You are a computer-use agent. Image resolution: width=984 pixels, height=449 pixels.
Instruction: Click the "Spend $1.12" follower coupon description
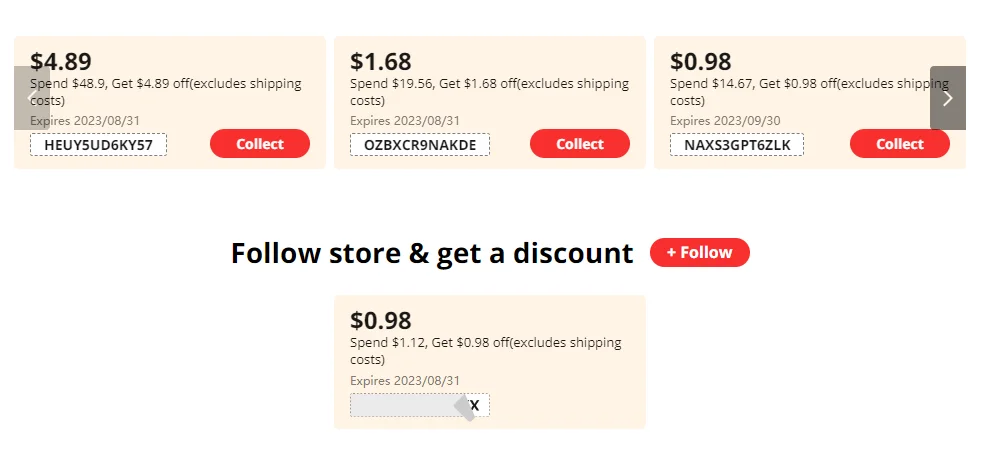tap(485, 350)
